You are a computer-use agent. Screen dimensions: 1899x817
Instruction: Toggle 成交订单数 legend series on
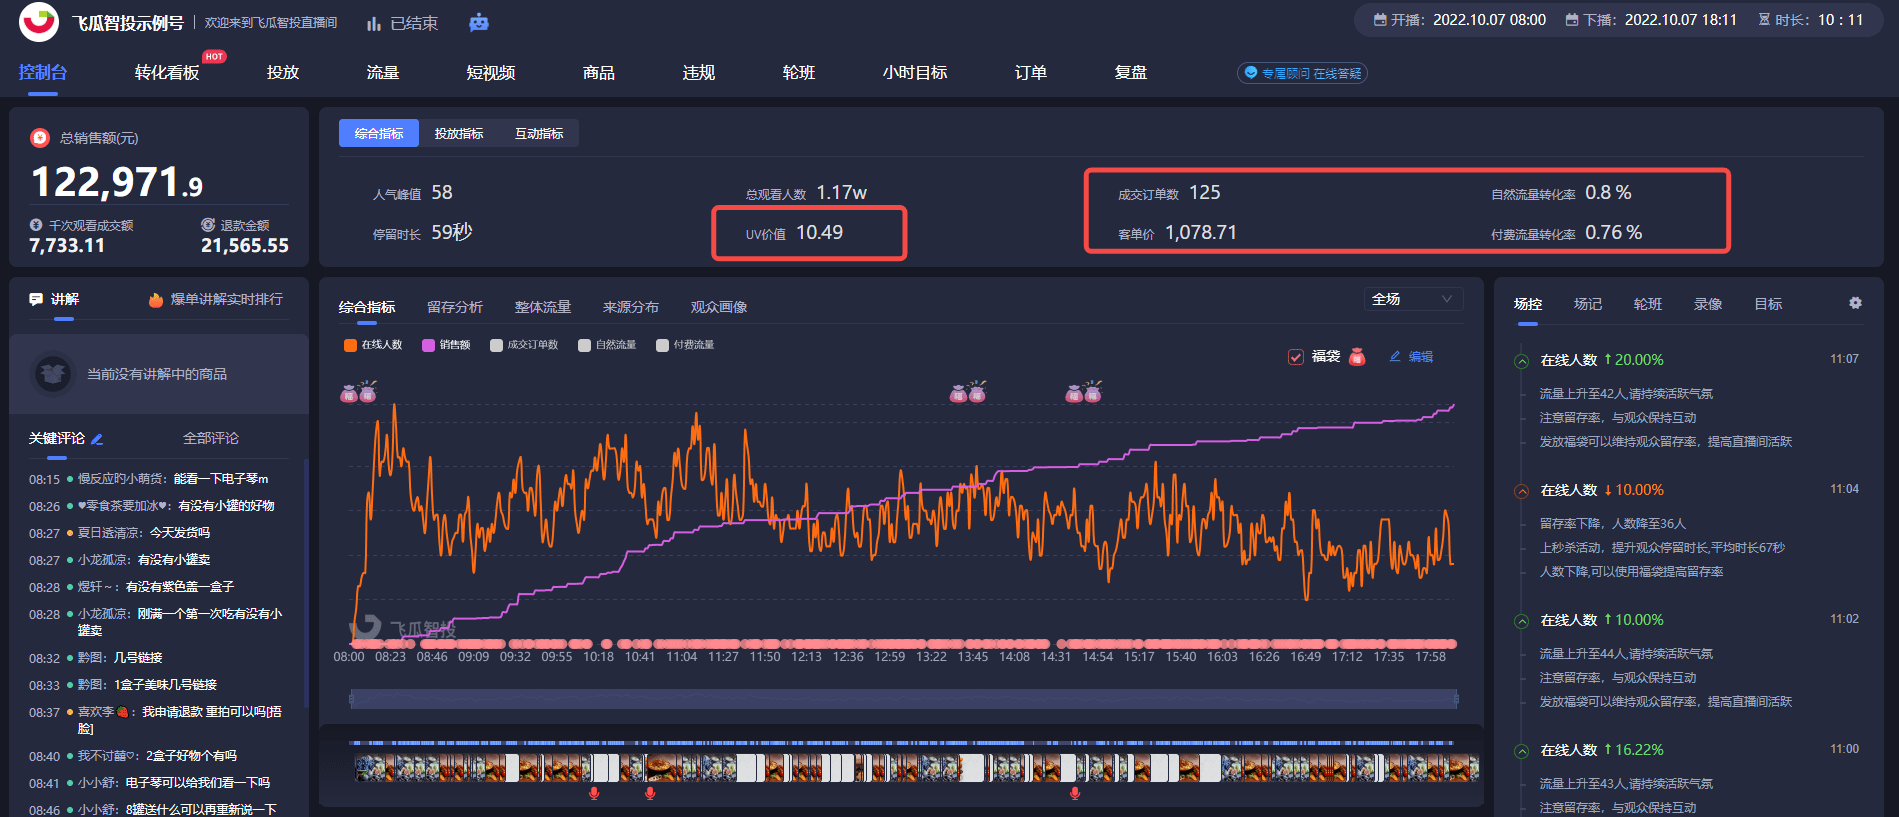pyautogui.click(x=496, y=345)
